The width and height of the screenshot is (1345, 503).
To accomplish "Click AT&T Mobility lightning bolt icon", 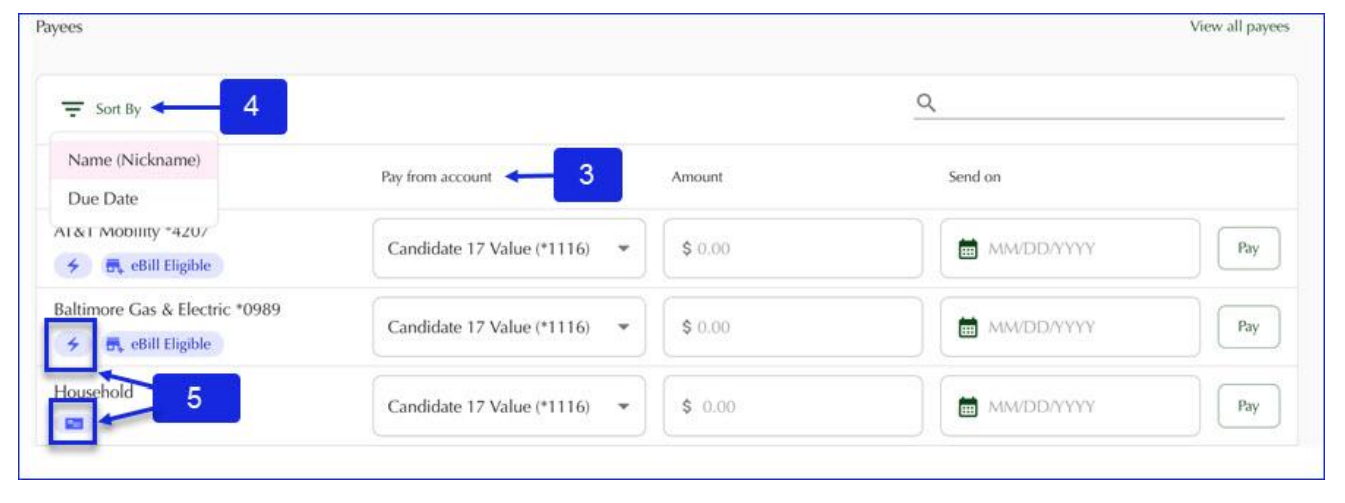I will pyautogui.click(x=74, y=265).
